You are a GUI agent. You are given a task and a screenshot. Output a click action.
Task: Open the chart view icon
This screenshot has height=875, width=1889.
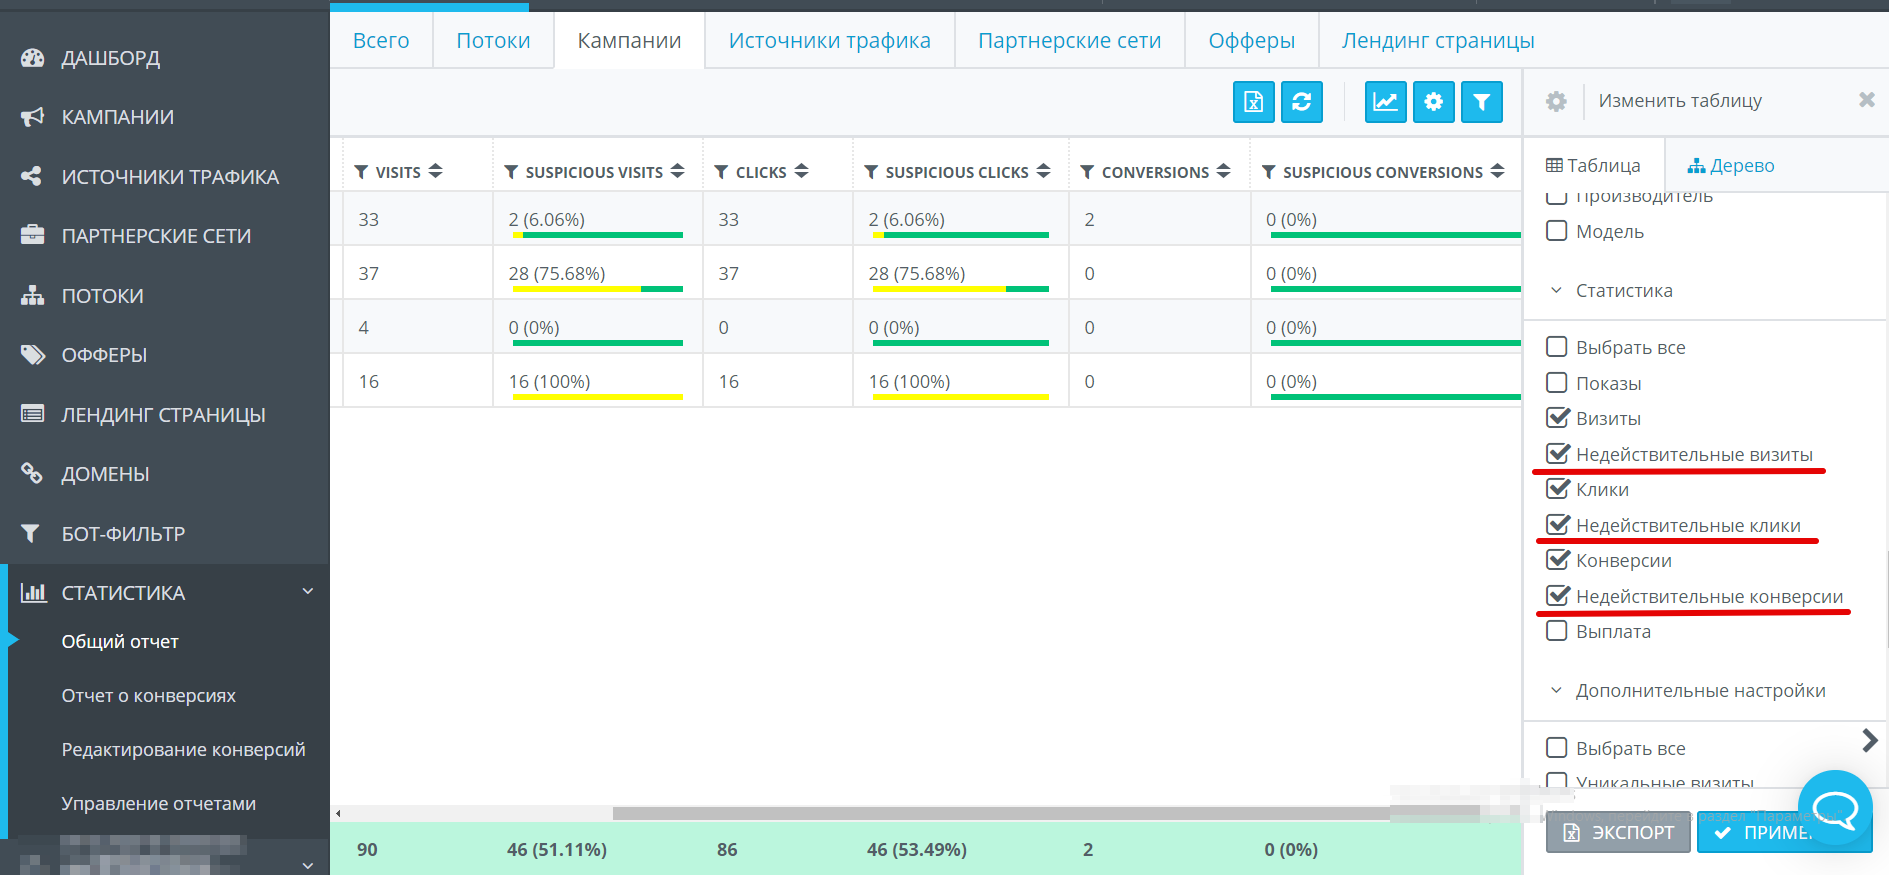pyautogui.click(x=1385, y=102)
